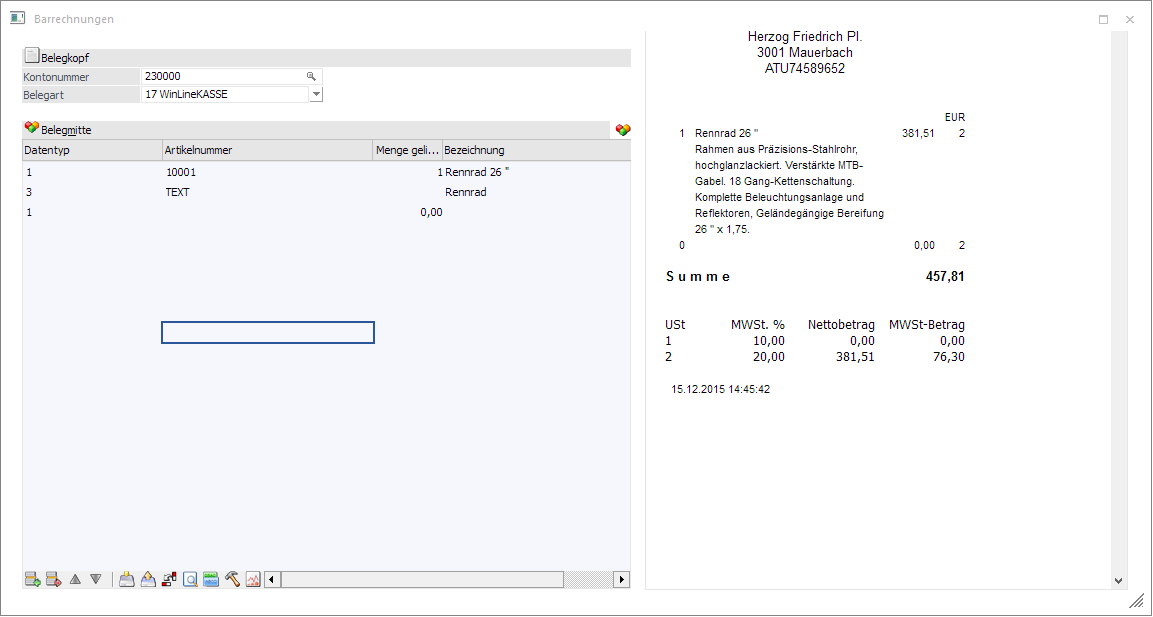This screenshot has height=617, width=1153.
Task: Select the Belegart field 17 WinLineKASSE
Action: click(225, 94)
